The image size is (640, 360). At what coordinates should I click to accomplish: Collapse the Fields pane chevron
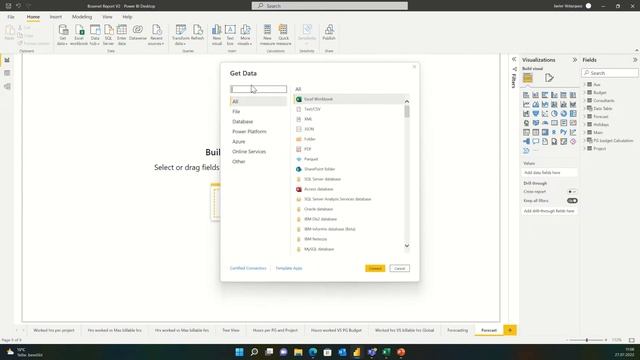(x=635, y=60)
